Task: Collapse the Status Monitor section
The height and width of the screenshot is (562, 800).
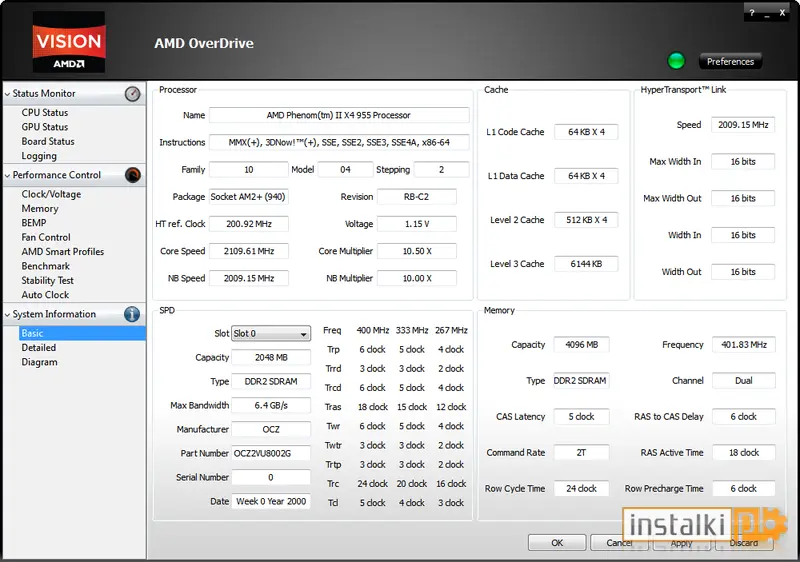Action: pyautogui.click(x=7, y=94)
